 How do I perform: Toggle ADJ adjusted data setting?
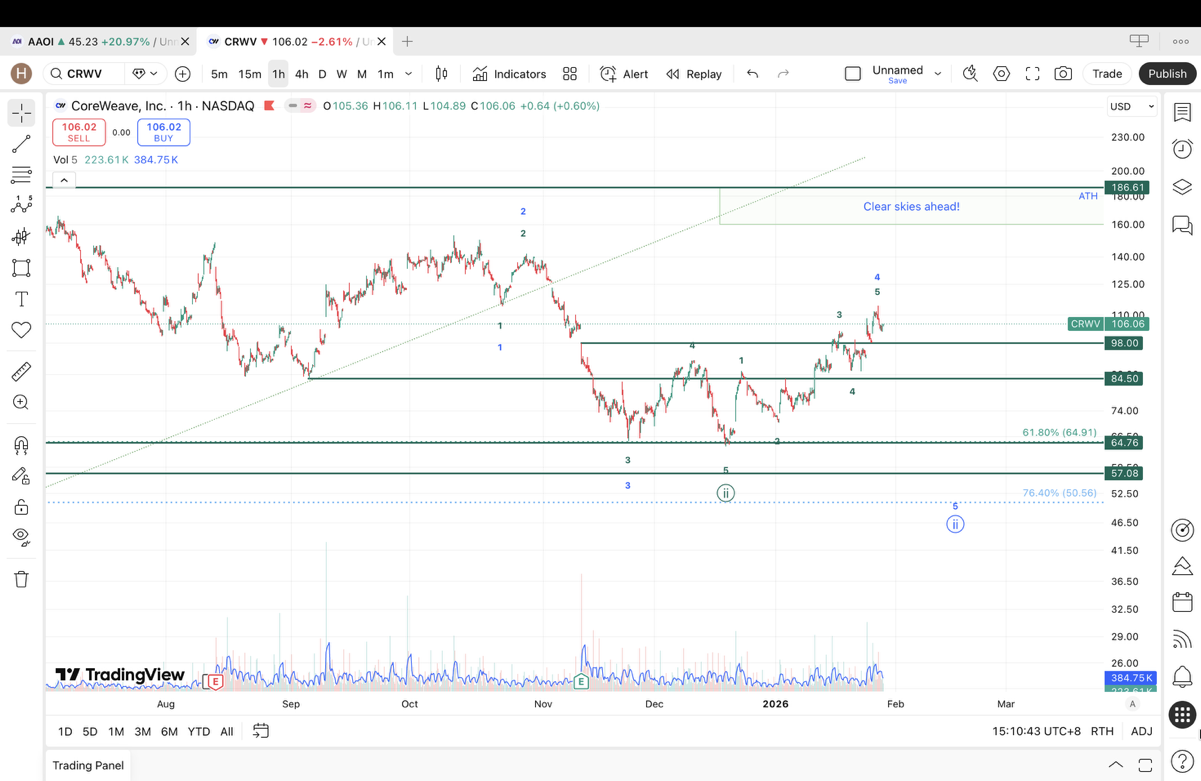[x=1141, y=731]
